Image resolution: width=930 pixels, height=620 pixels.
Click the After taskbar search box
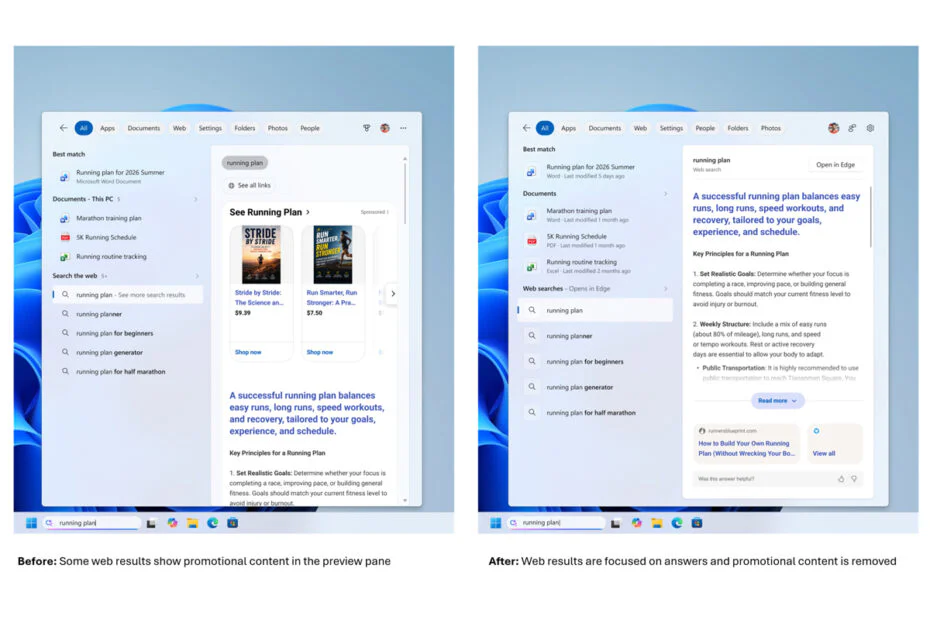(x=556, y=523)
